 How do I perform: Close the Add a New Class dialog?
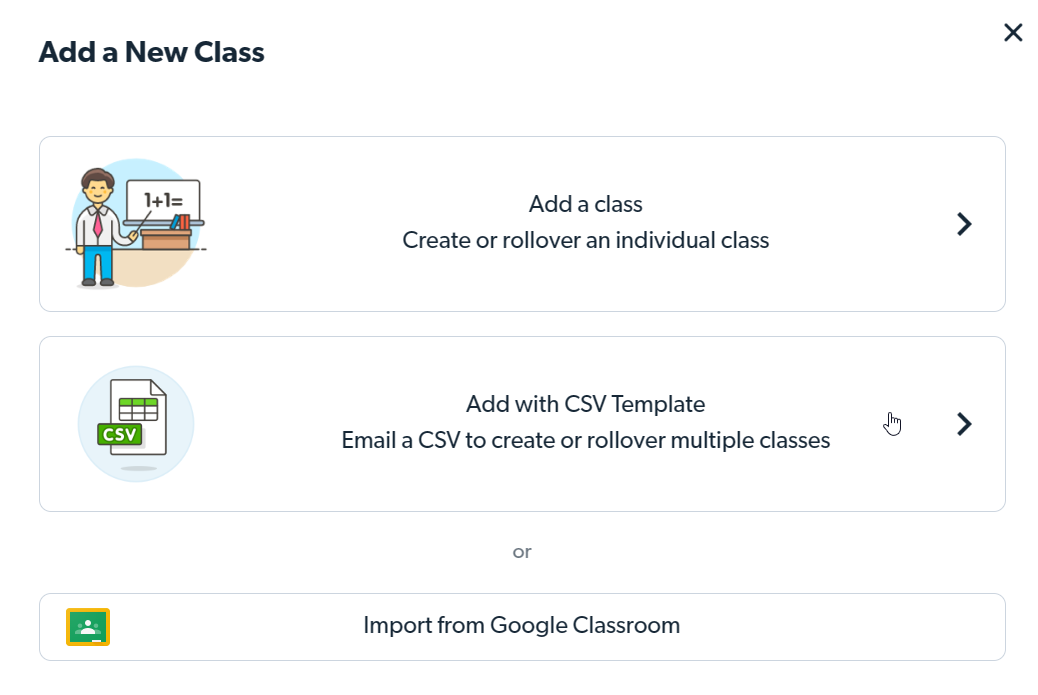click(1013, 32)
